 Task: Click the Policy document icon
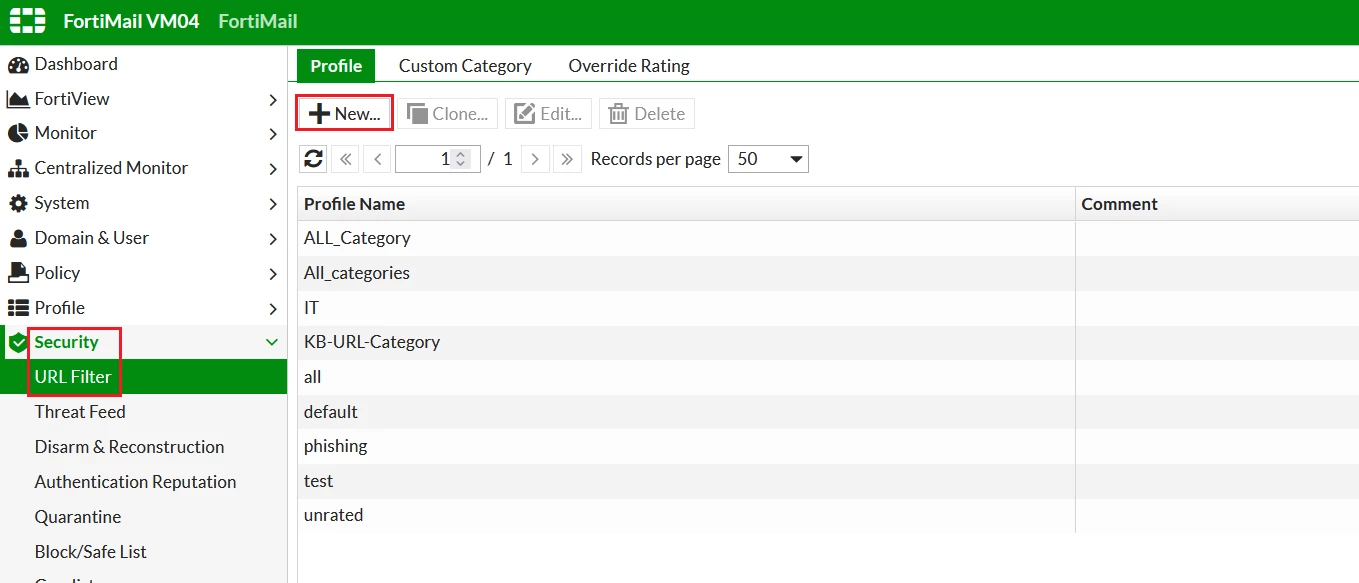18,273
